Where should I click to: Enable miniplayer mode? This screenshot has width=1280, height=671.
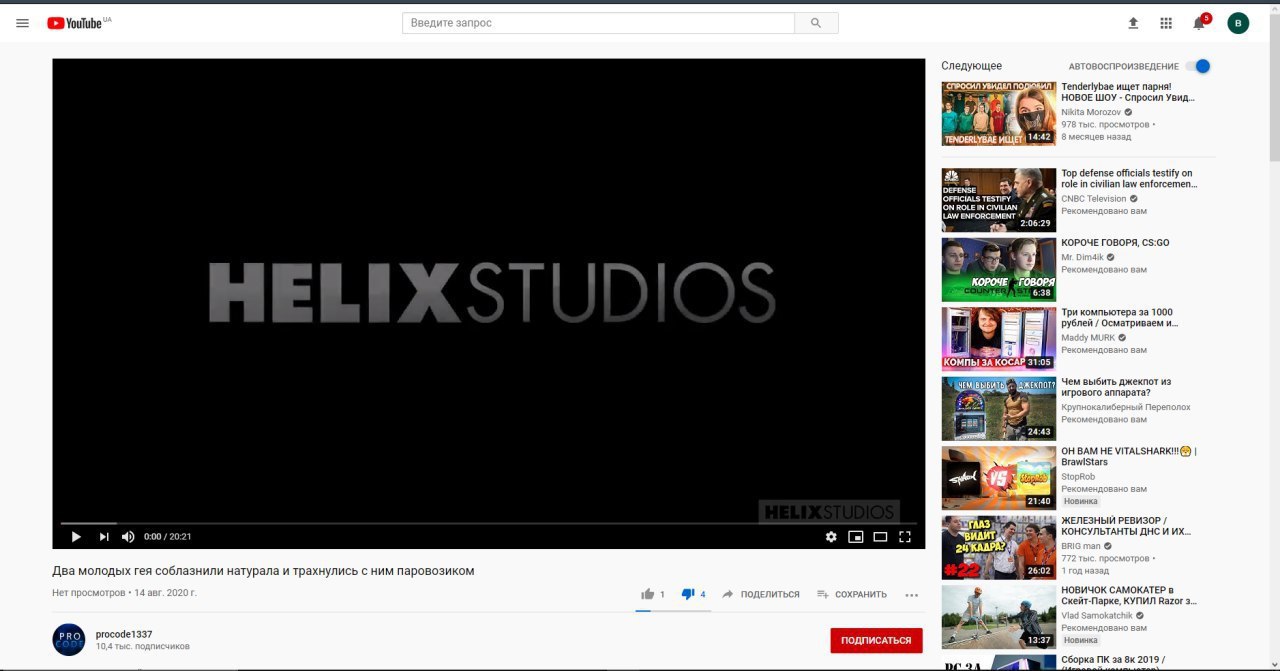point(856,537)
